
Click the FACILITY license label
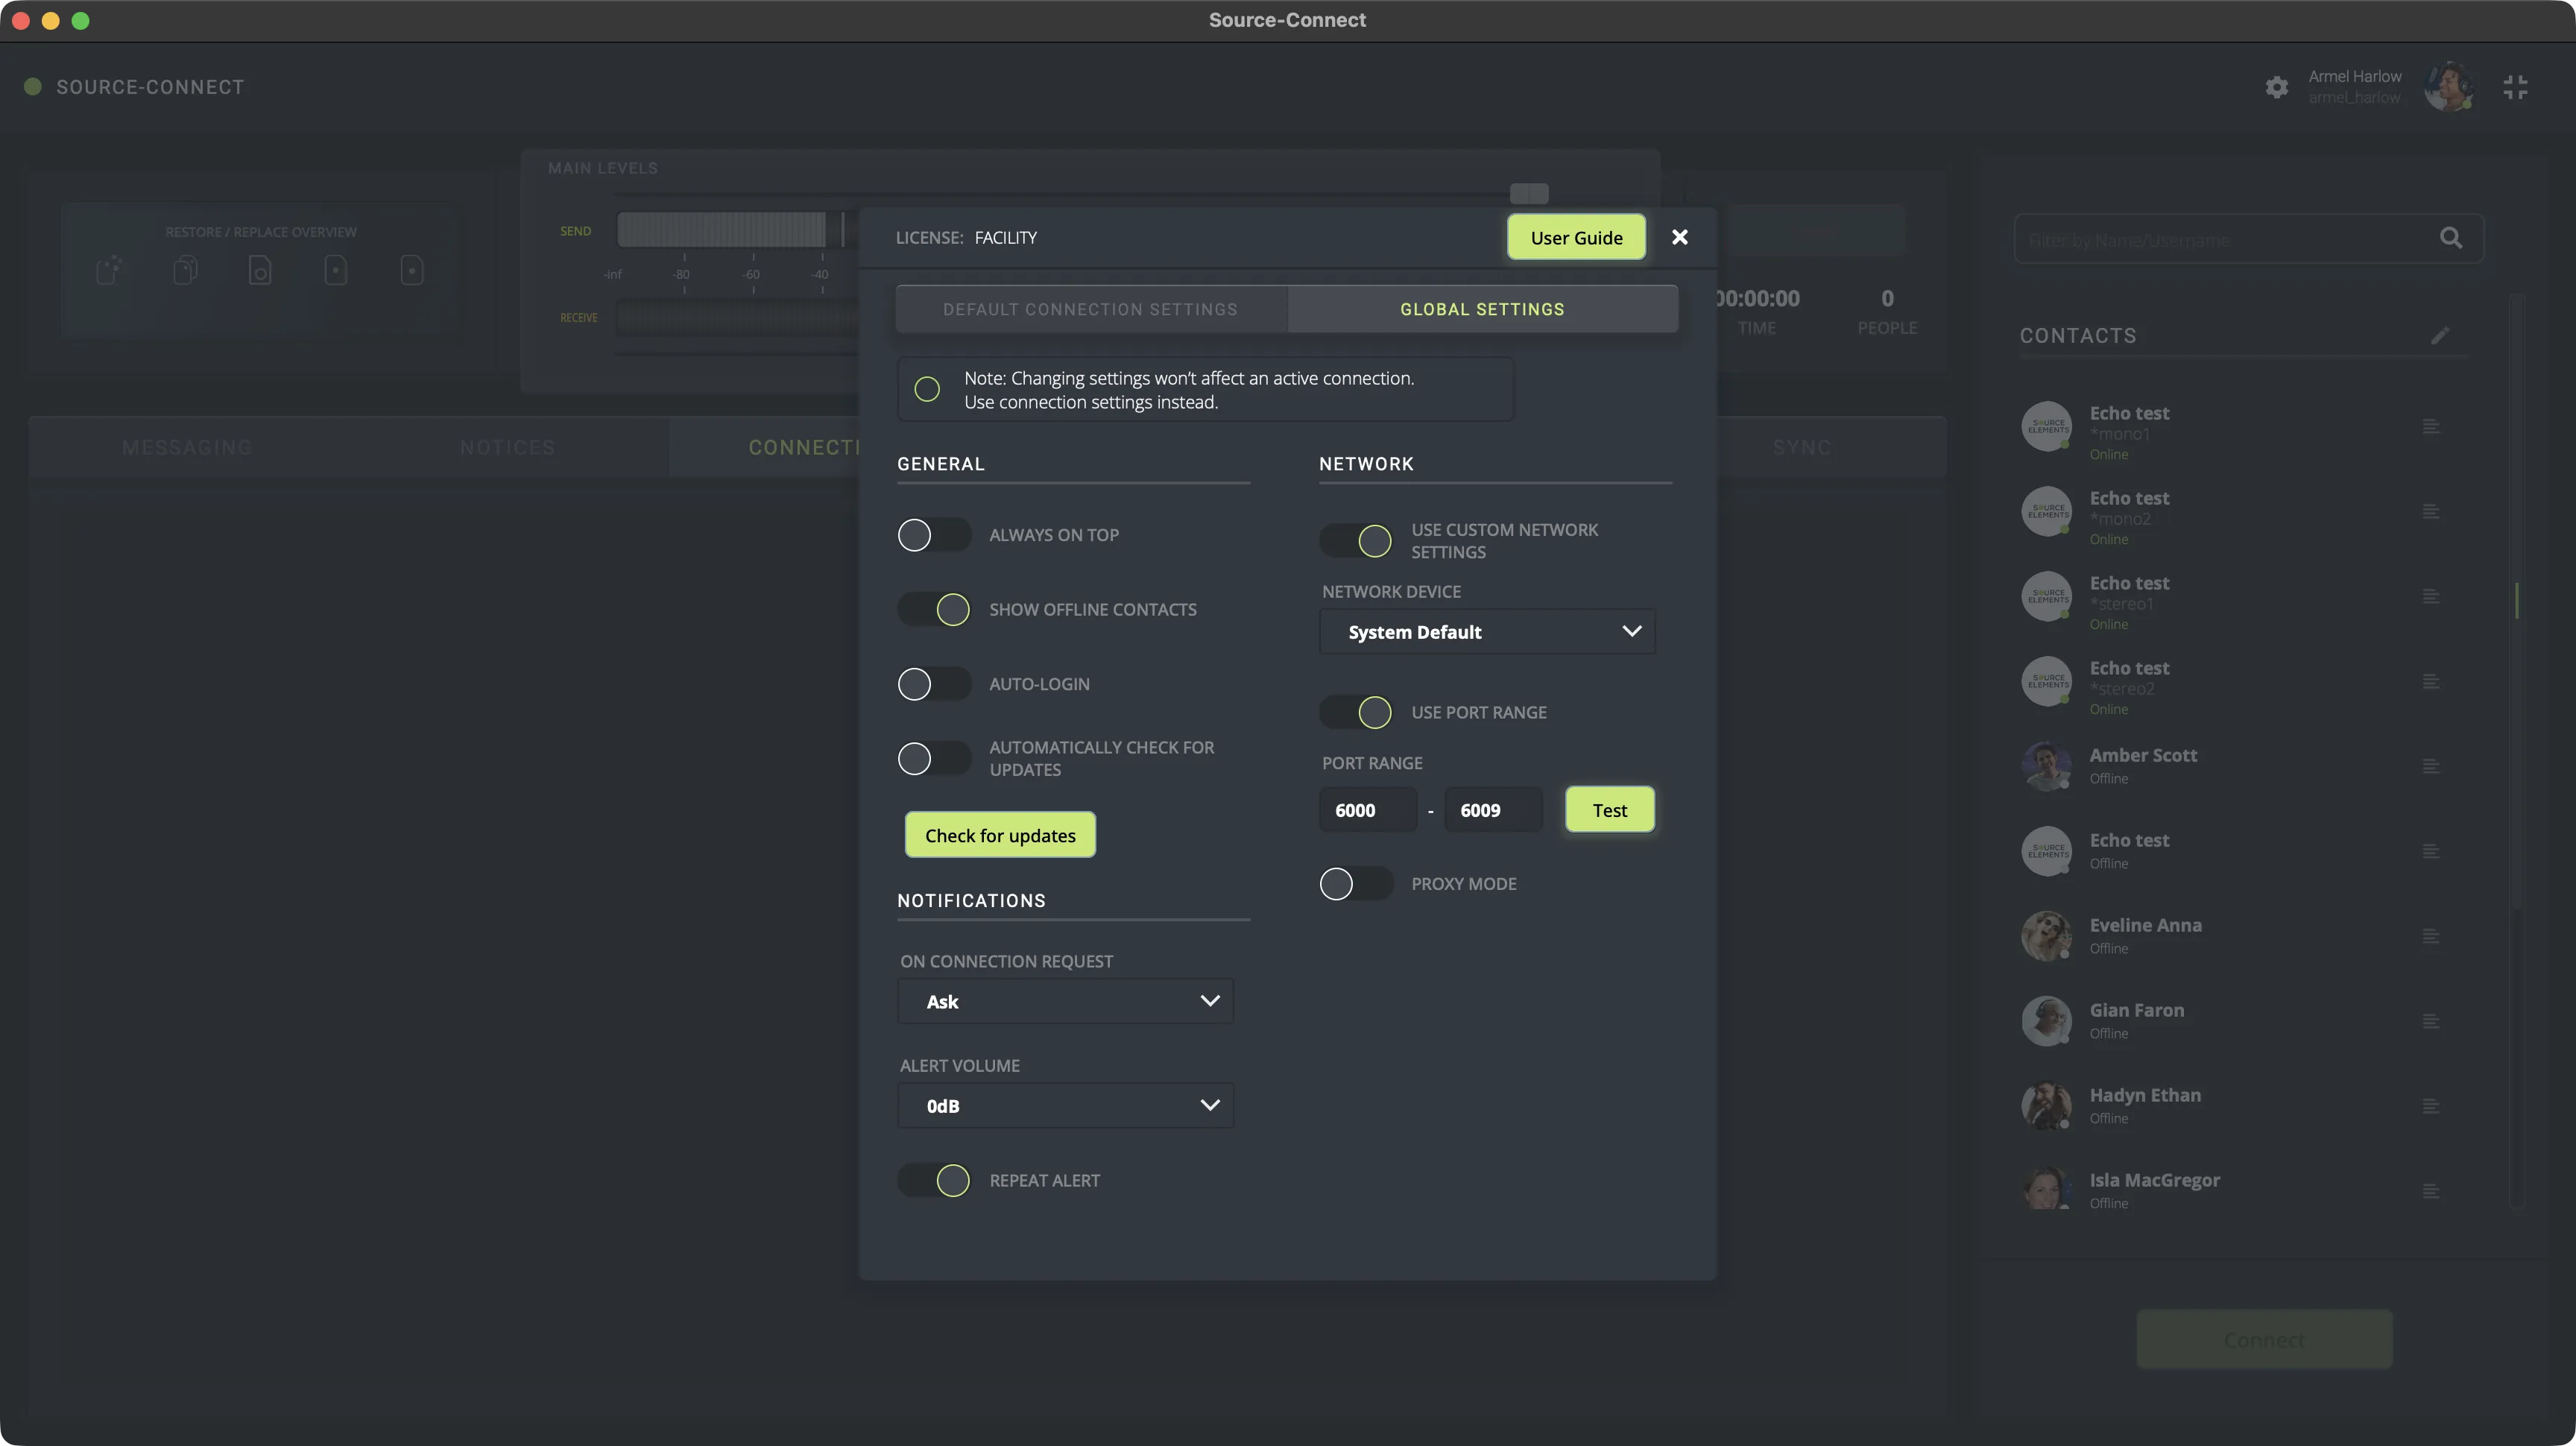1006,237
